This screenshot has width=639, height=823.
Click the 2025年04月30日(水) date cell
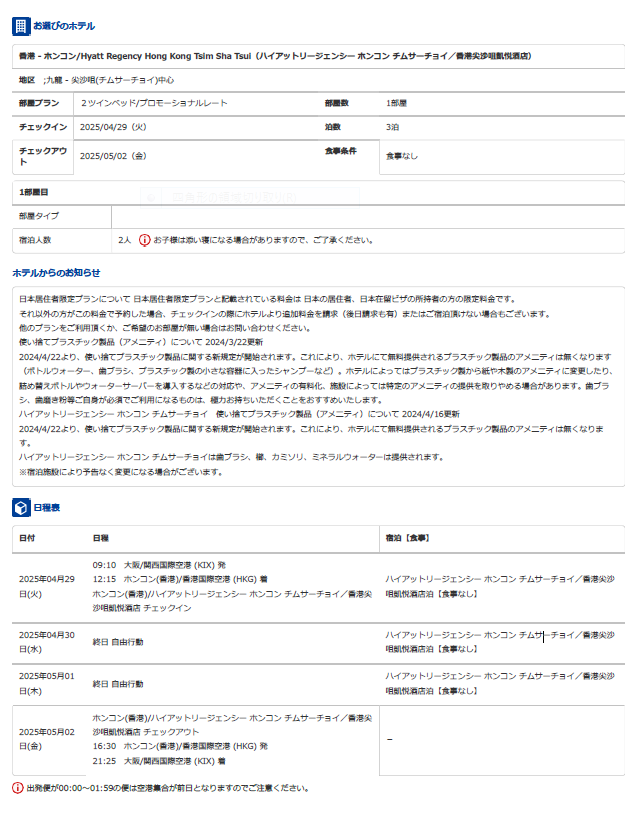[x=47, y=642]
